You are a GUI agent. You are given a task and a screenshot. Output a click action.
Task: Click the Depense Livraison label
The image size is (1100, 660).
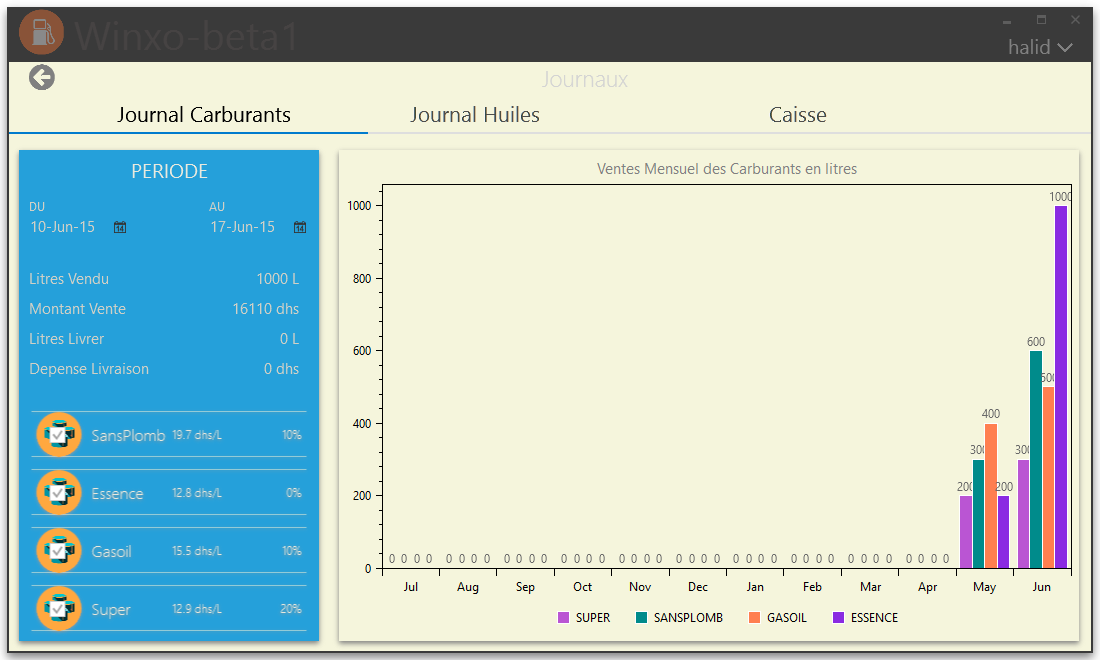click(89, 370)
